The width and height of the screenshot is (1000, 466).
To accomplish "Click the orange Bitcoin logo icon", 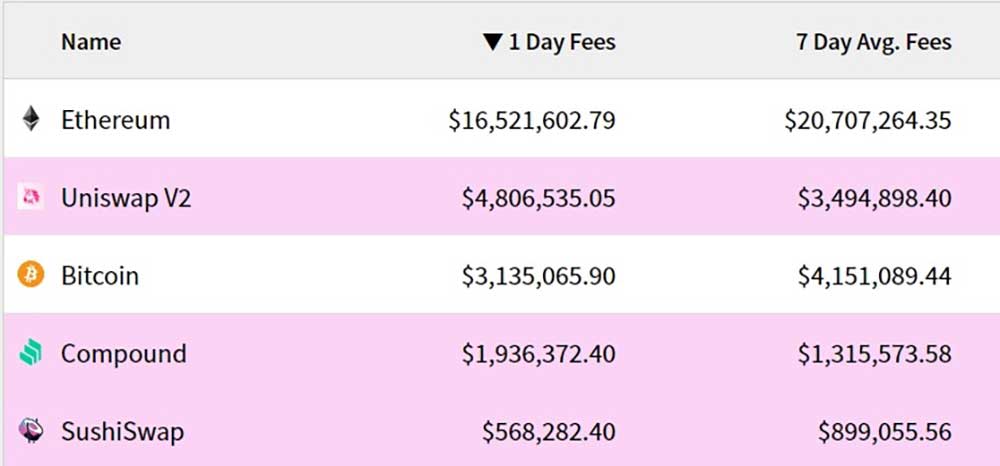I will 31,275.
